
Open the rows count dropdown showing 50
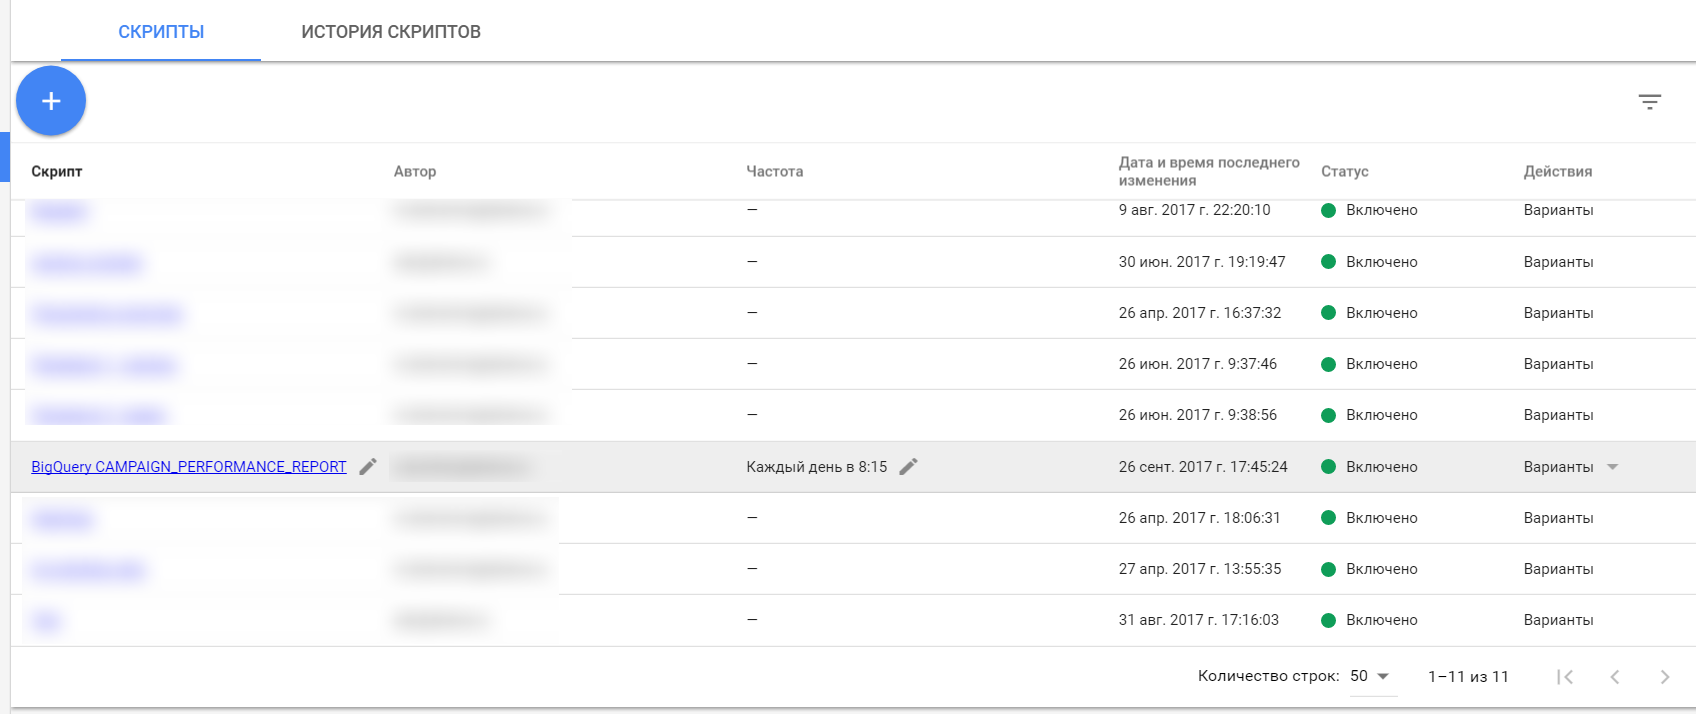pos(1369,676)
